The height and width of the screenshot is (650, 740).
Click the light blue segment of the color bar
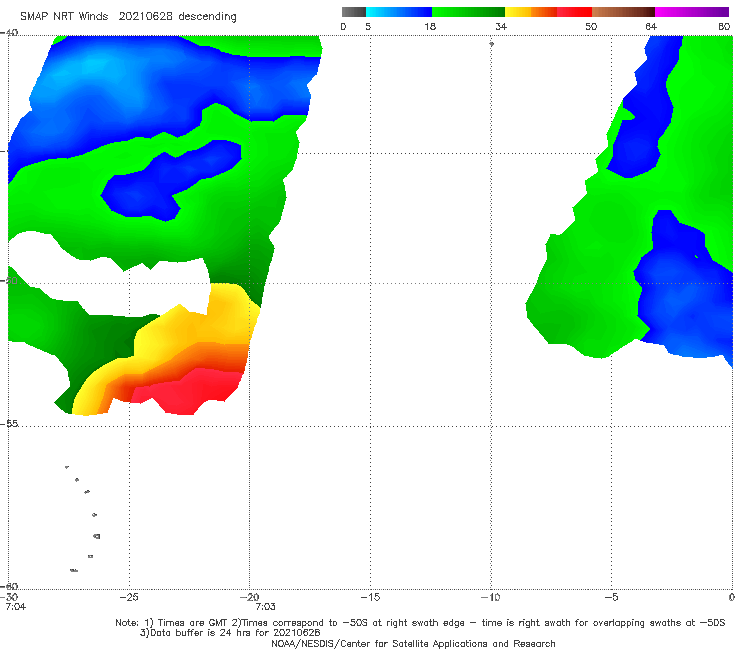click(x=399, y=12)
